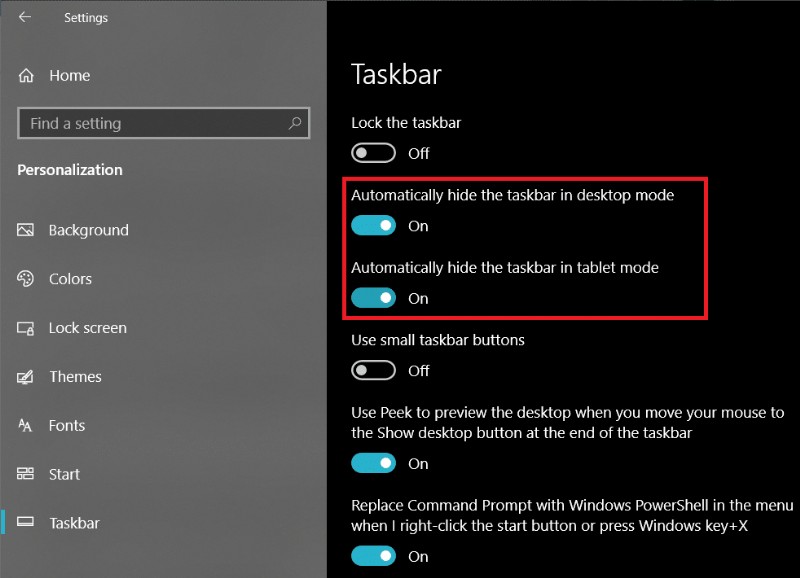This screenshot has height=578, width=800.
Task: Enable Lock the taskbar
Action: tap(373, 153)
